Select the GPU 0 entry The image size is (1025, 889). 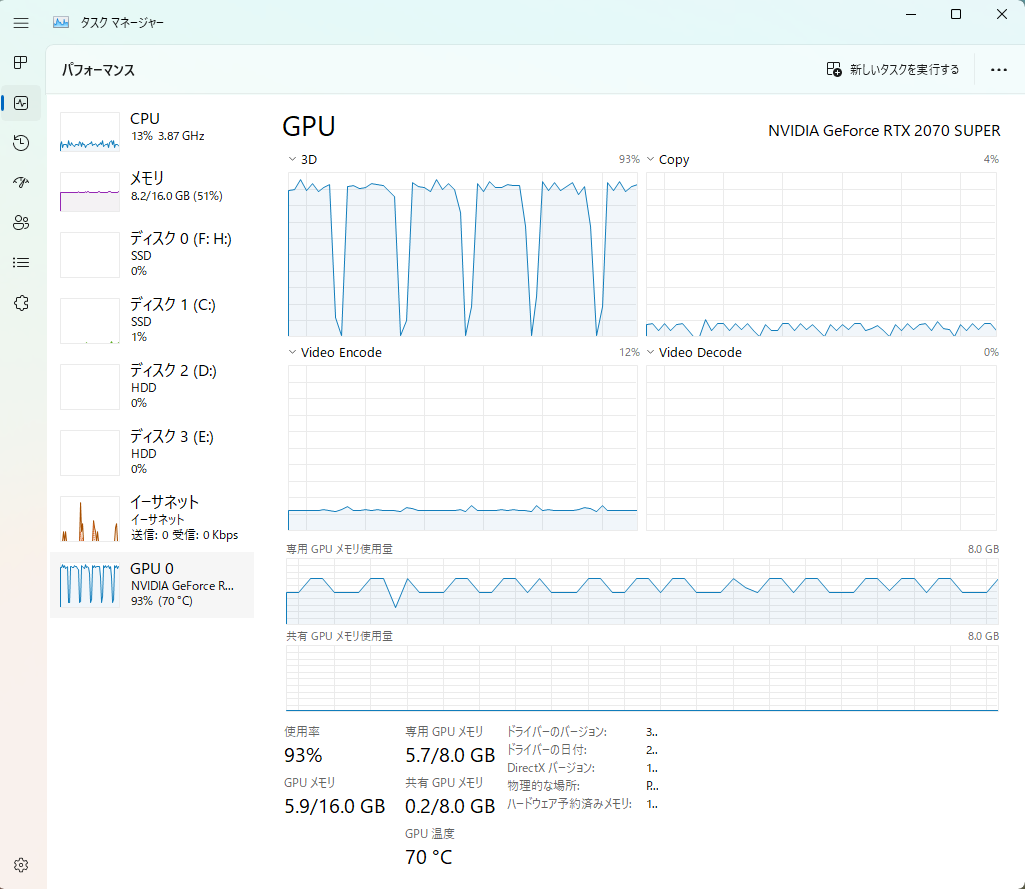point(152,585)
